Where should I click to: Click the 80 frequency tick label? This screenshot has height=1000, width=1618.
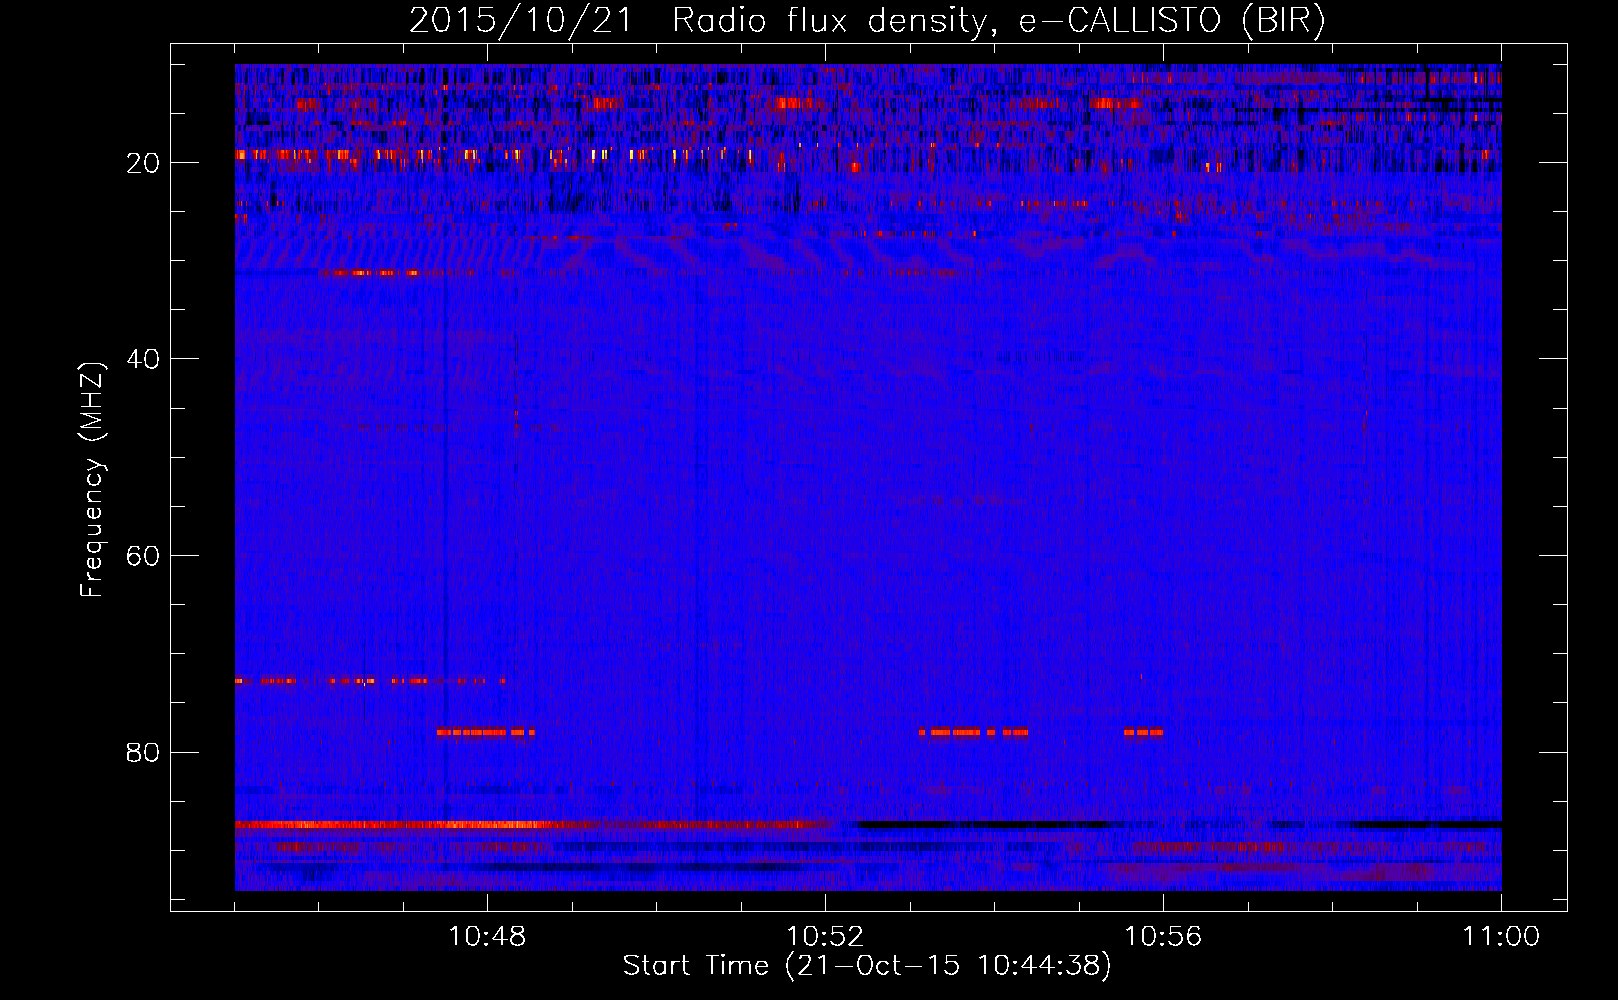pyautogui.click(x=144, y=752)
